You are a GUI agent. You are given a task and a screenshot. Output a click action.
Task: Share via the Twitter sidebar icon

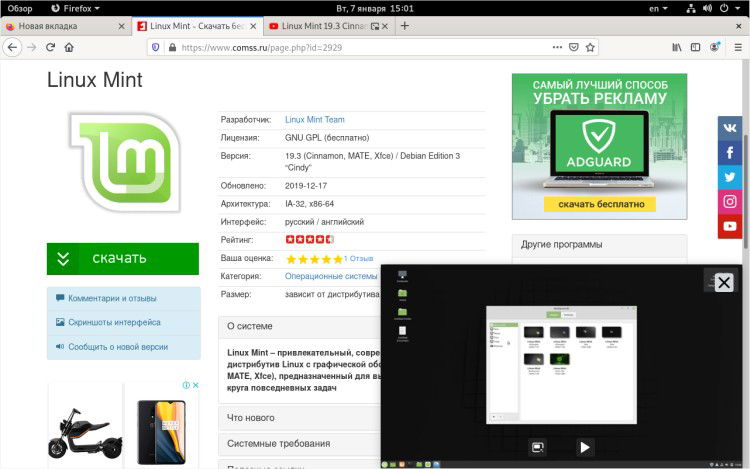(729, 177)
